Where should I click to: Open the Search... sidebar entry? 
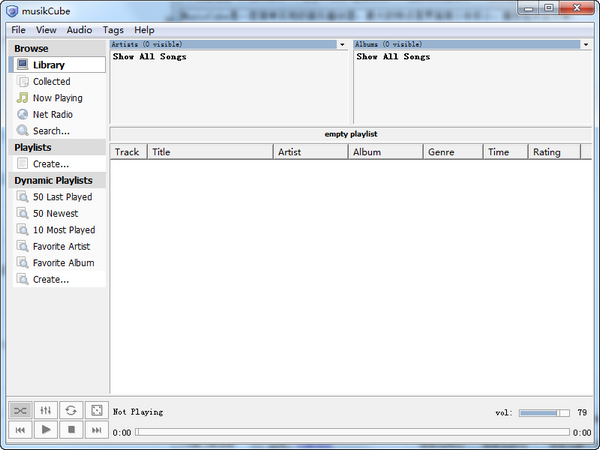59,130
